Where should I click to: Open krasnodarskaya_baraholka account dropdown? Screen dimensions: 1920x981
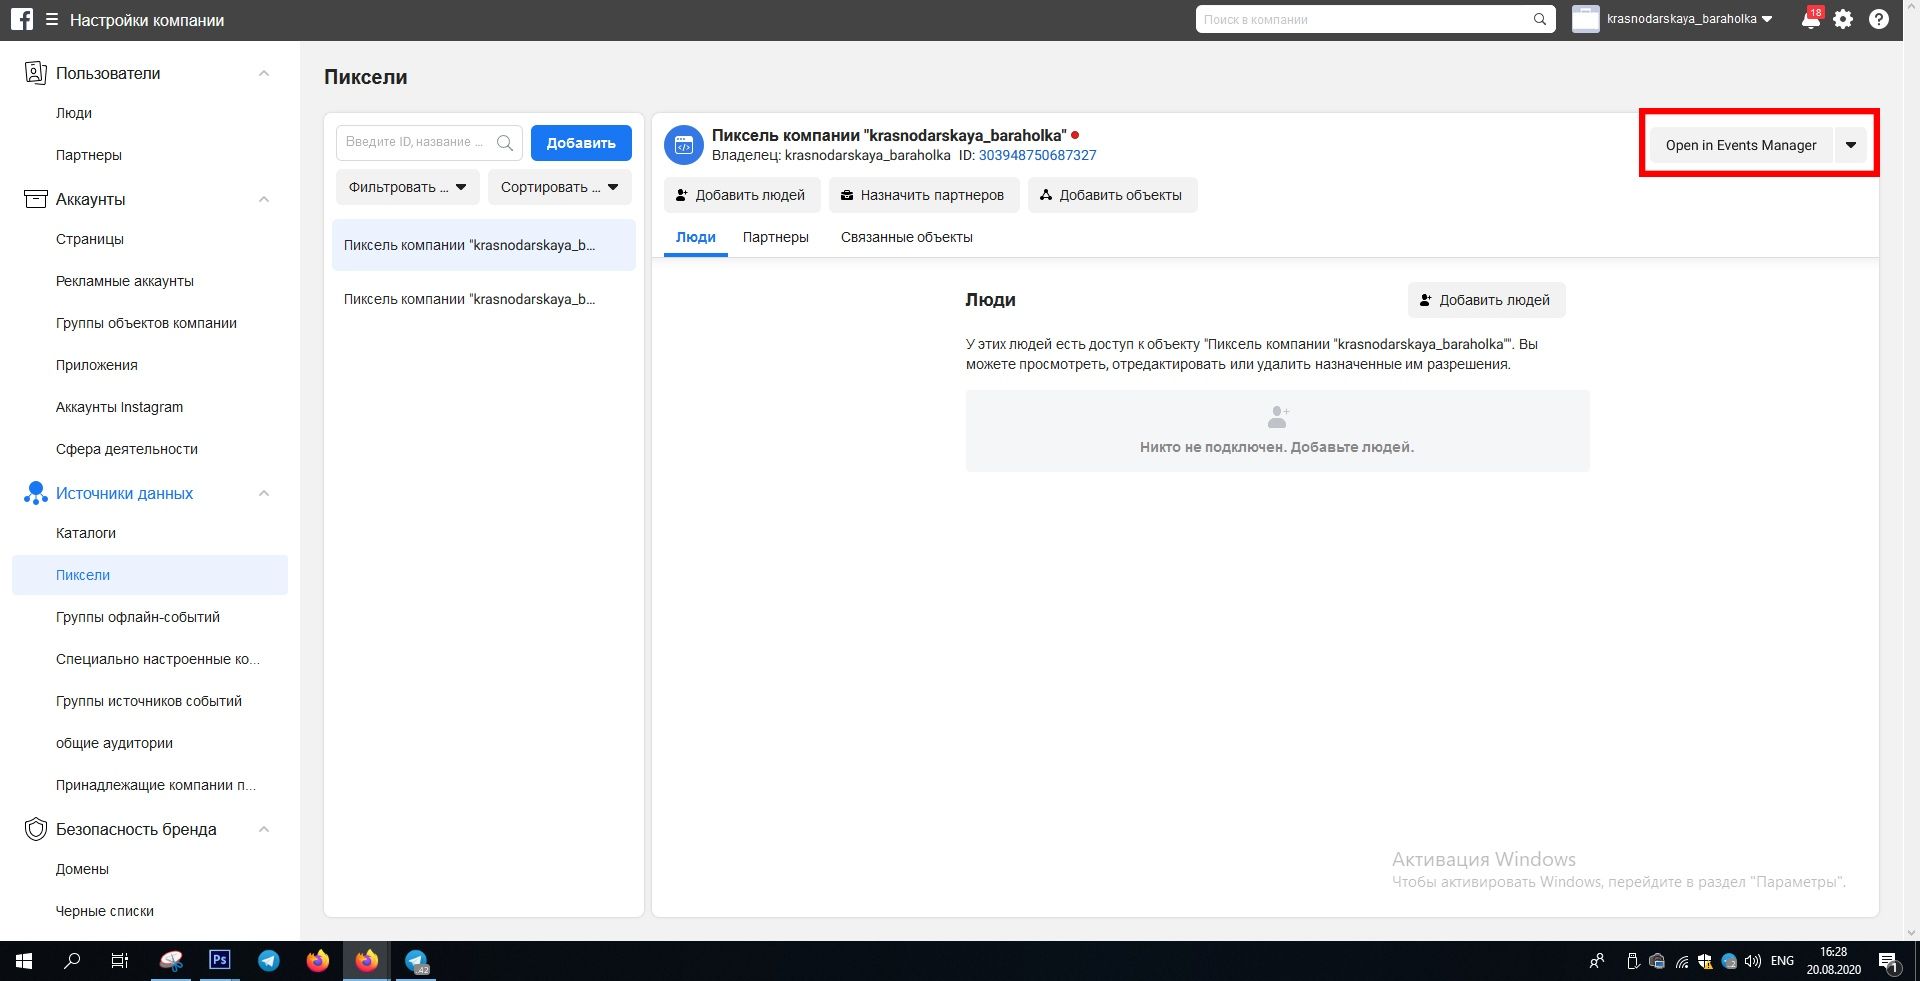[x=1690, y=19]
